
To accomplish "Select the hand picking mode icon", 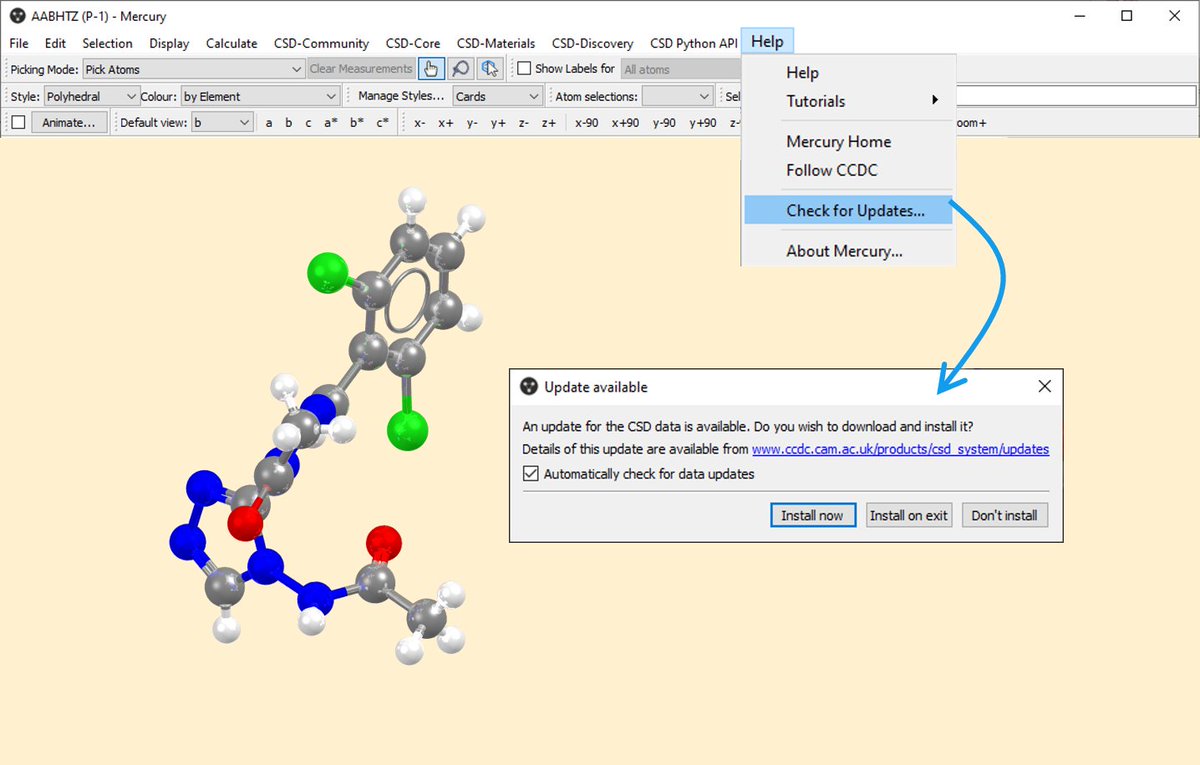I will 431,69.
